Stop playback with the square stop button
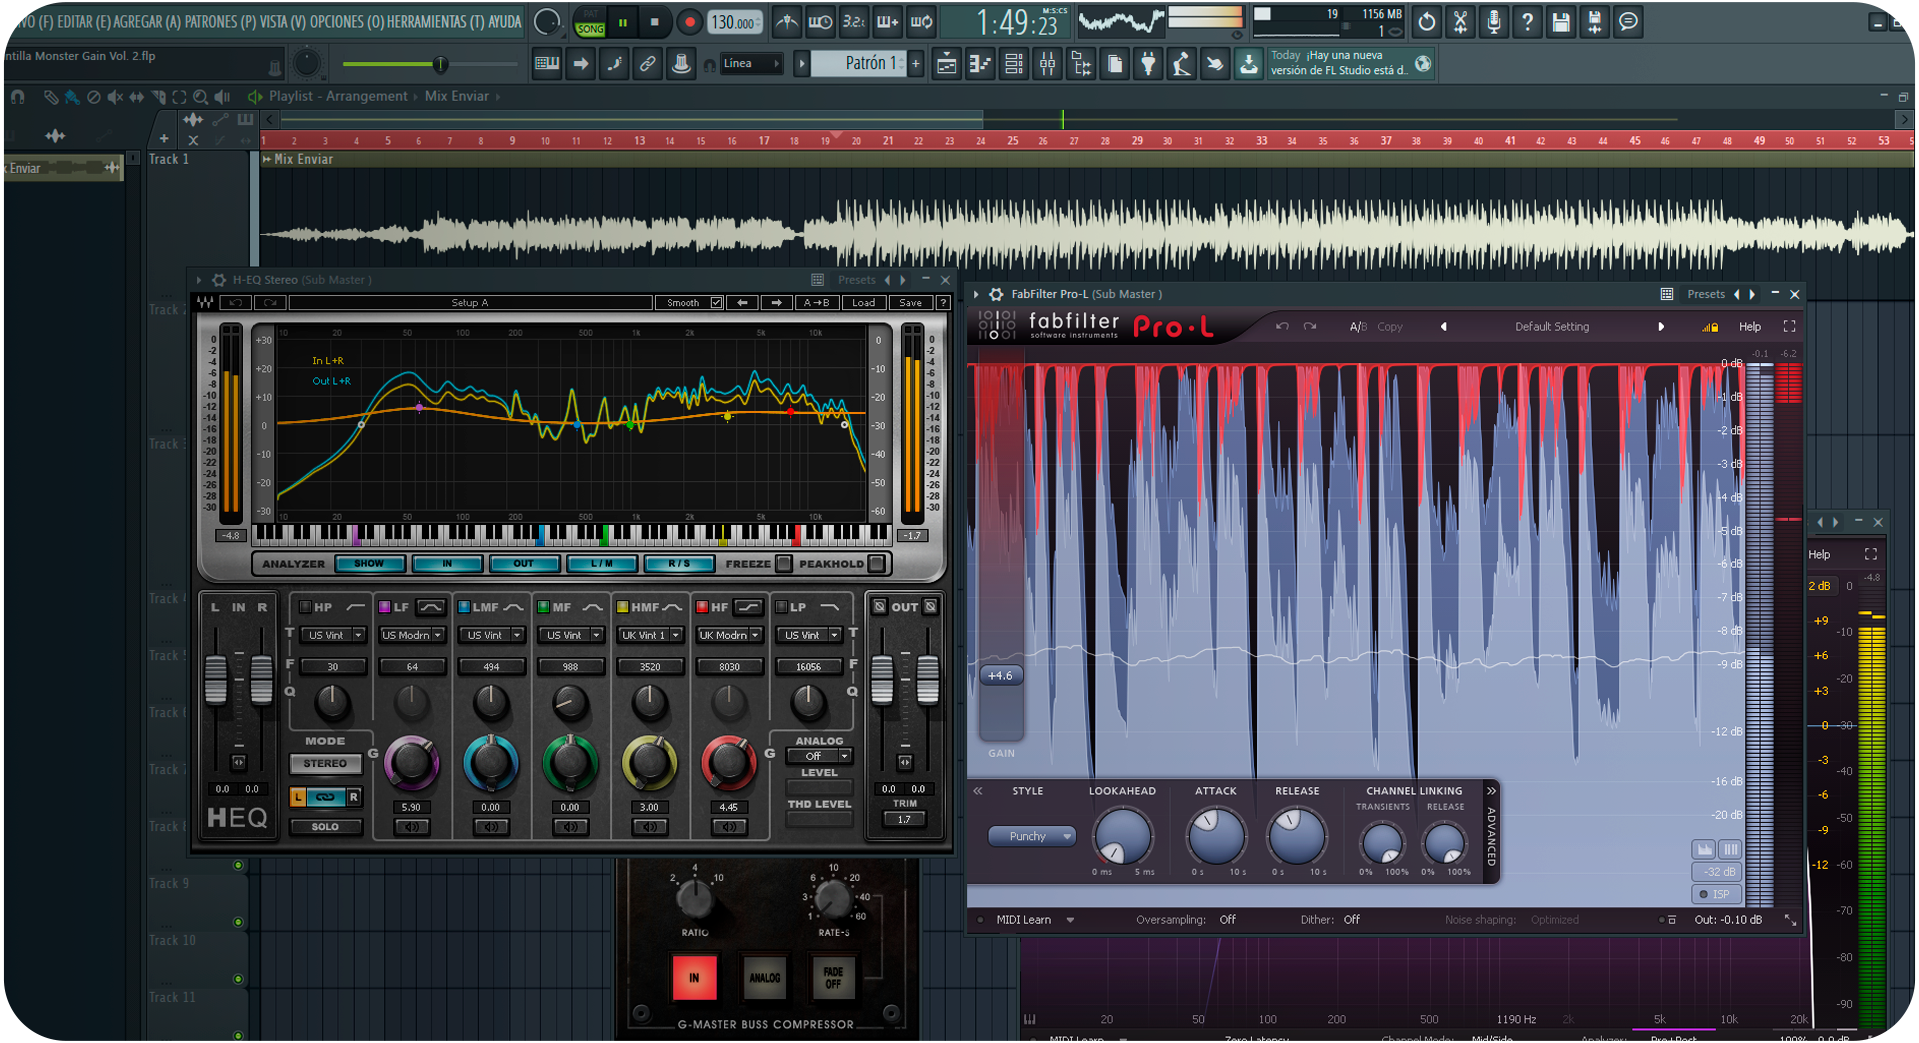The image size is (1919, 1043). [x=655, y=22]
